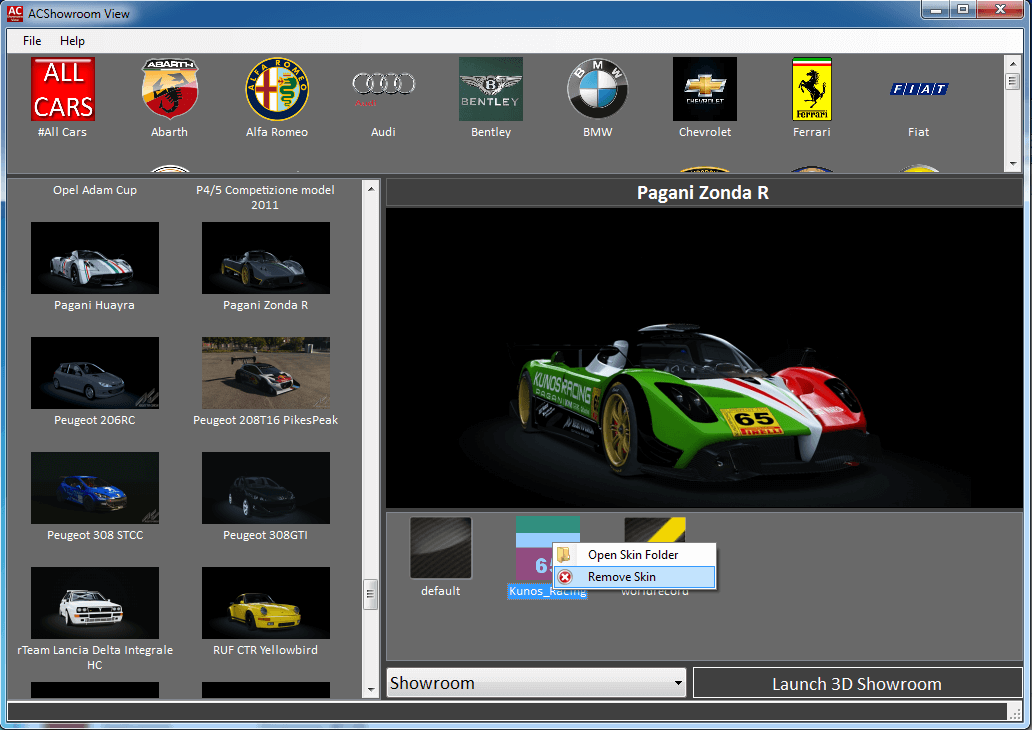Select the Pagani Huayra car thumbnail
The image size is (1032, 730).
95,258
